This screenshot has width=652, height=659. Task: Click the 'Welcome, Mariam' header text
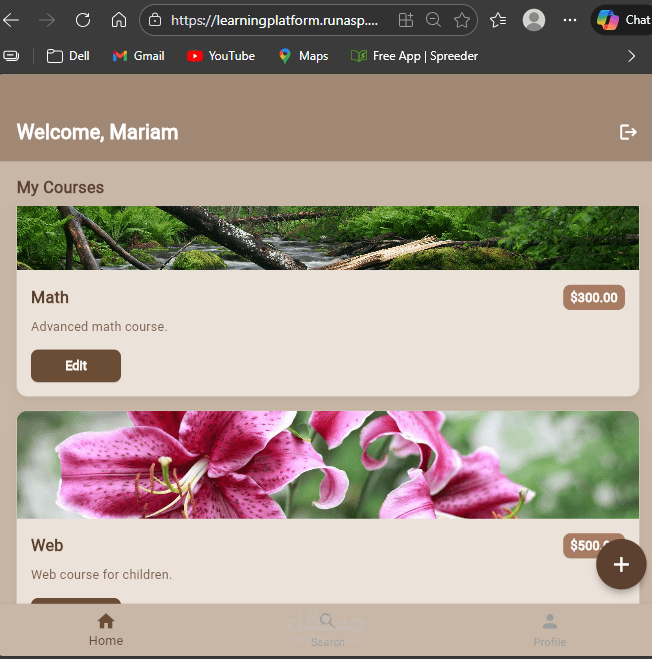[x=98, y=132]
